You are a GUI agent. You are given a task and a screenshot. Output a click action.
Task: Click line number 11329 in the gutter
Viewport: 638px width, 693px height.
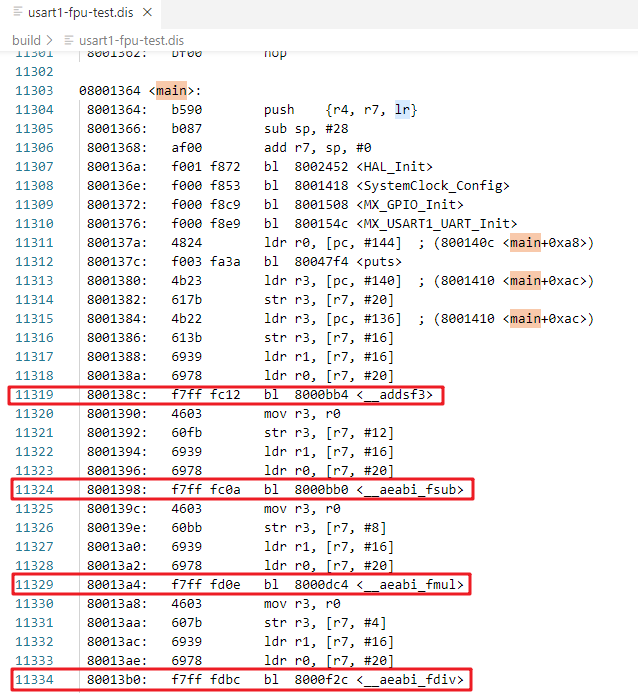pyautogui.click(x=34, y=585)
